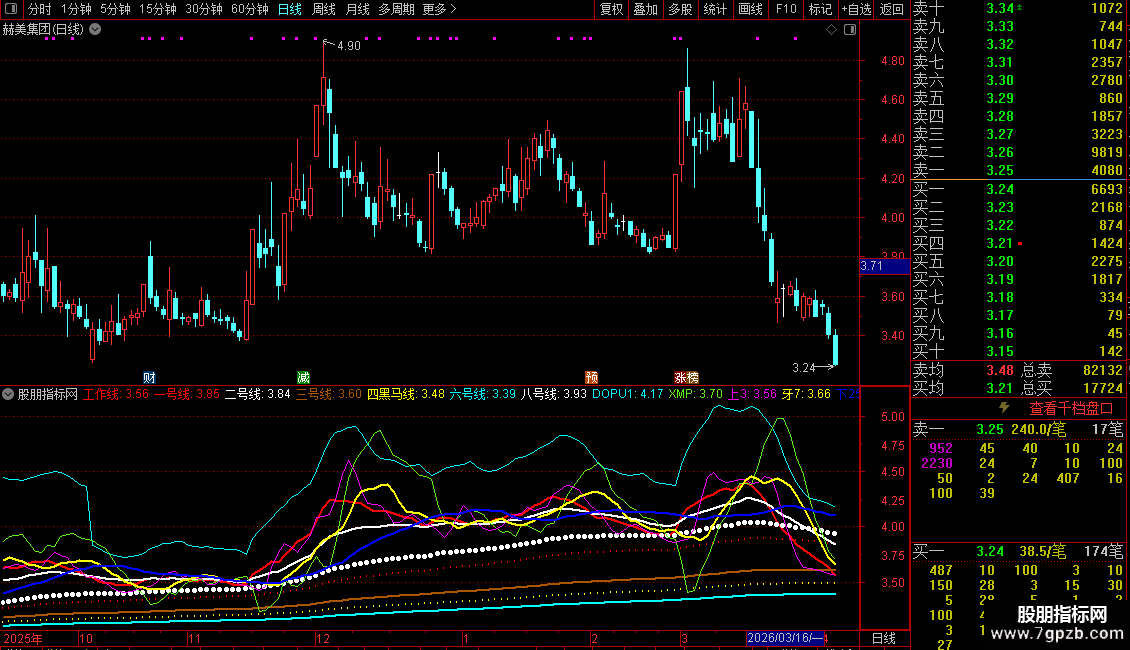Toggle 复权 price adjustment
This screenshot has height=650, width=1130.
[x=611, y=10]
